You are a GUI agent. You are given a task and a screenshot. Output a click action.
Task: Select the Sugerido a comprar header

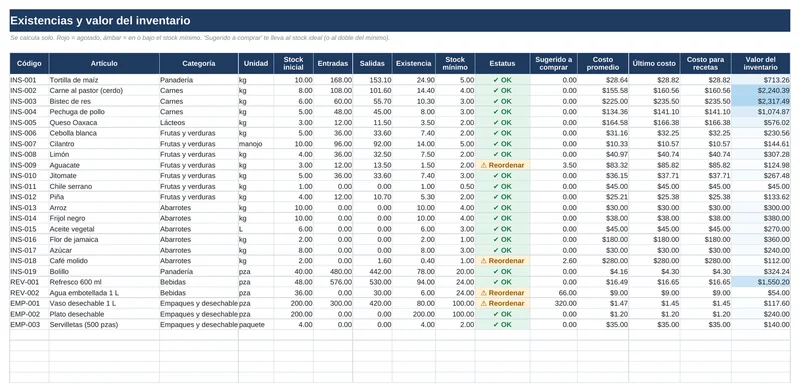pyautogui.click(x=554, y=64)
